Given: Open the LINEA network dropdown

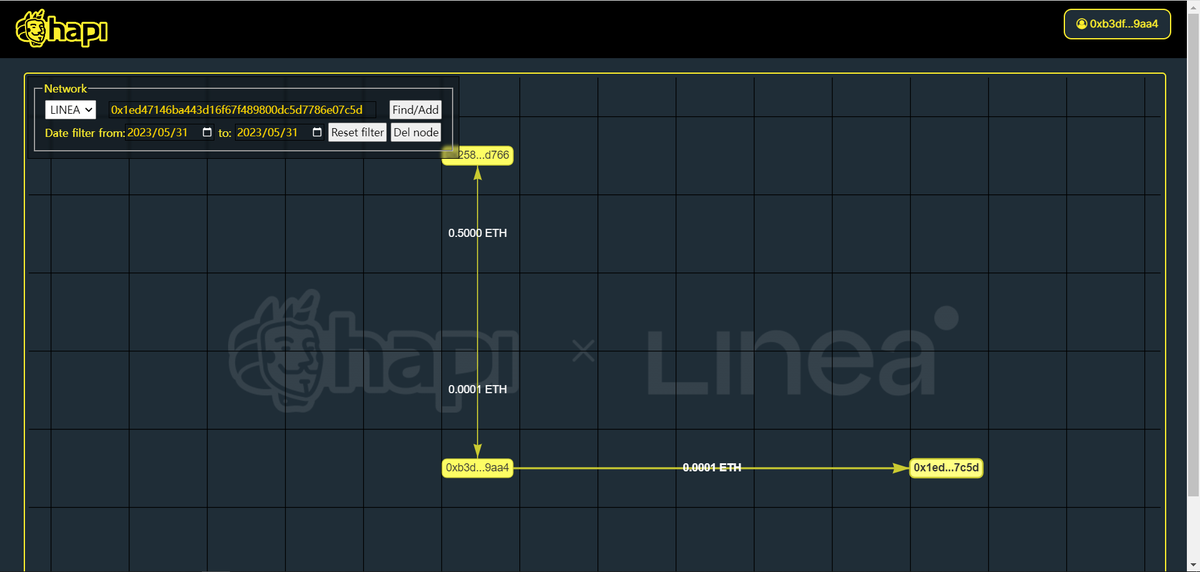Looking at the screenshot, I should pyautogui.click(x=70, y=110).
